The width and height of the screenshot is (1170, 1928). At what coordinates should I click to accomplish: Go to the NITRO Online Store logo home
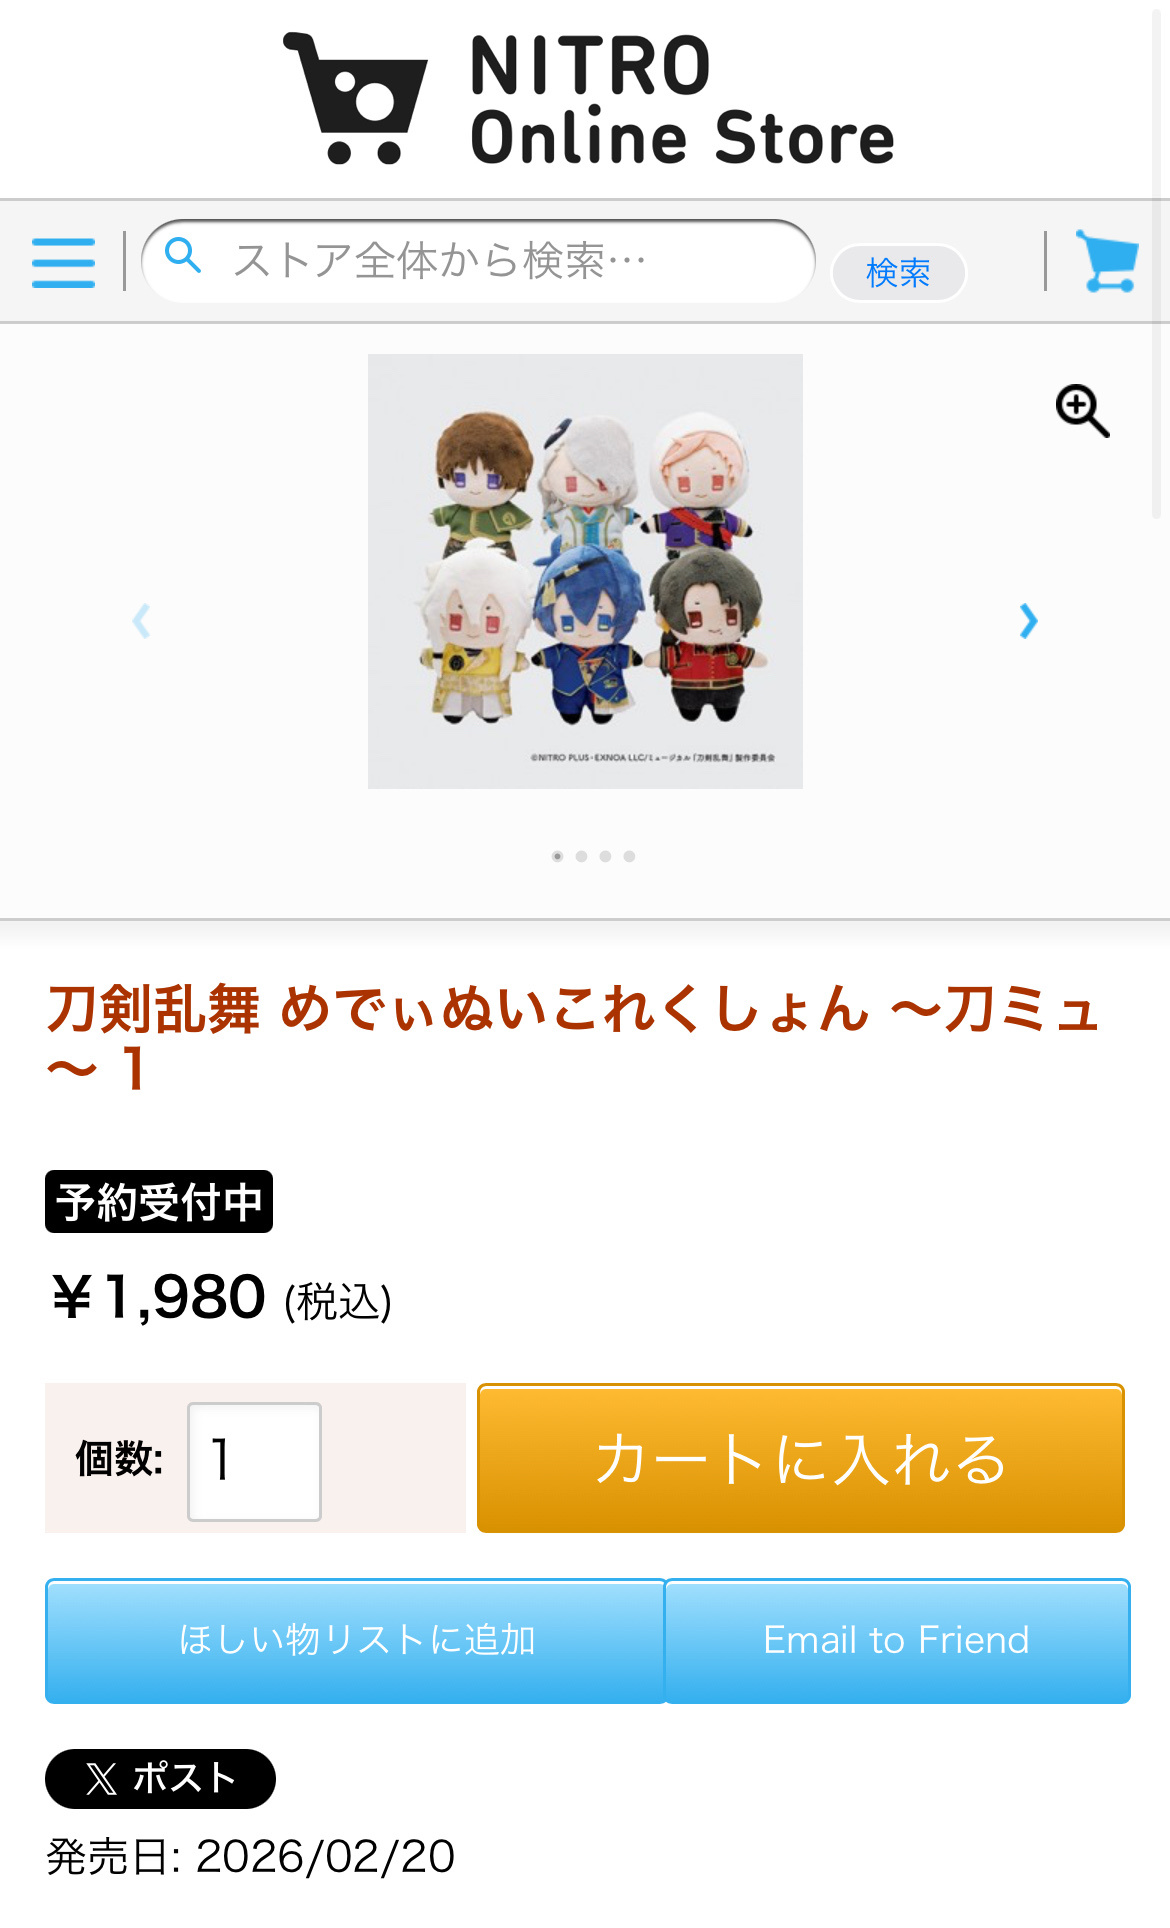tap(588, 98)
